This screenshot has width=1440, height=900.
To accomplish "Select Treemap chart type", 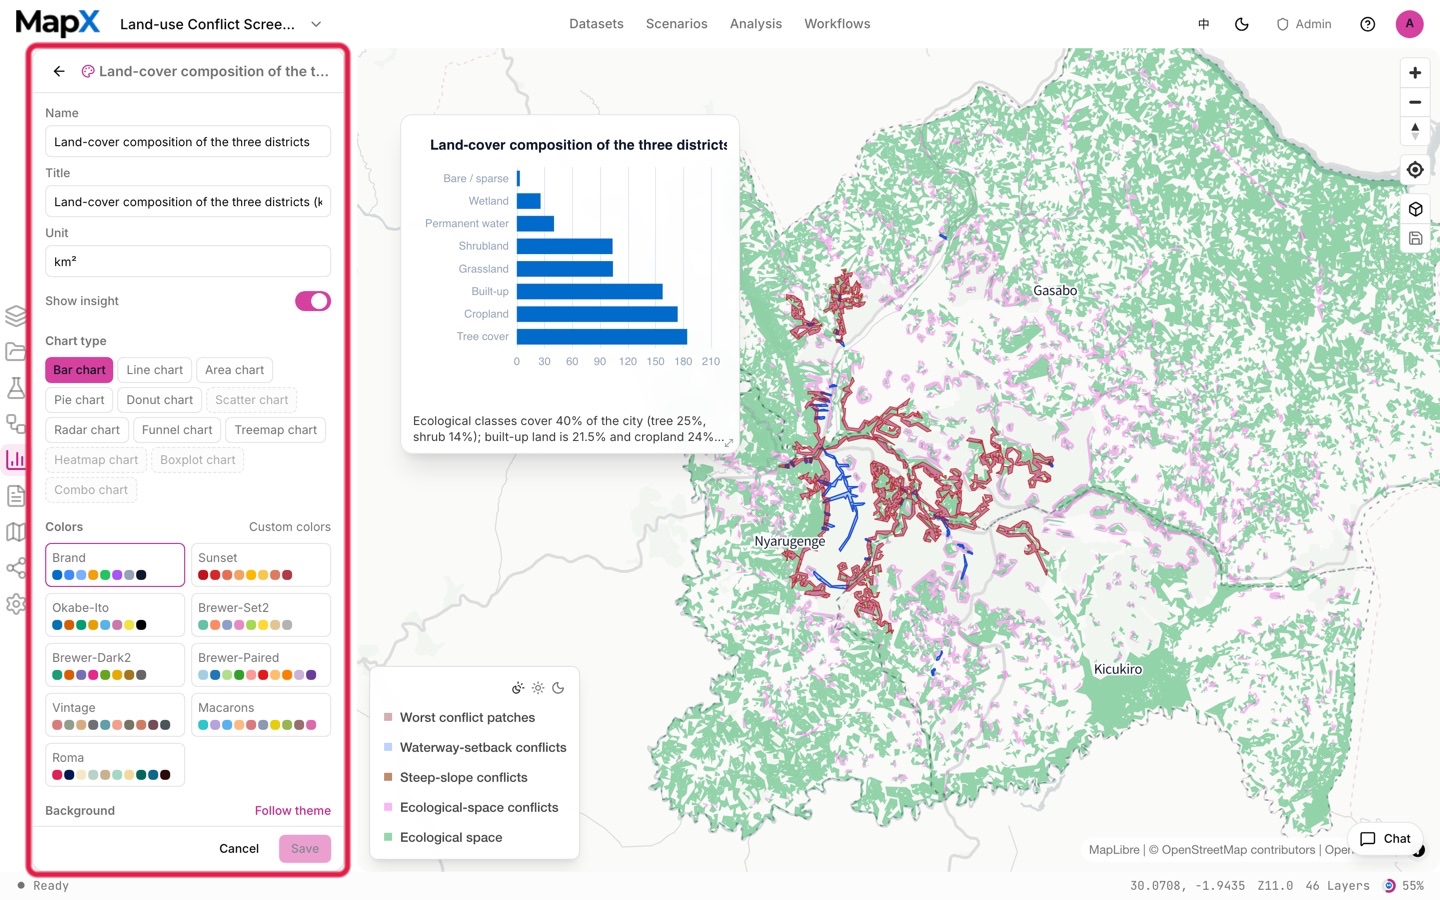I will tap(276, 430).
